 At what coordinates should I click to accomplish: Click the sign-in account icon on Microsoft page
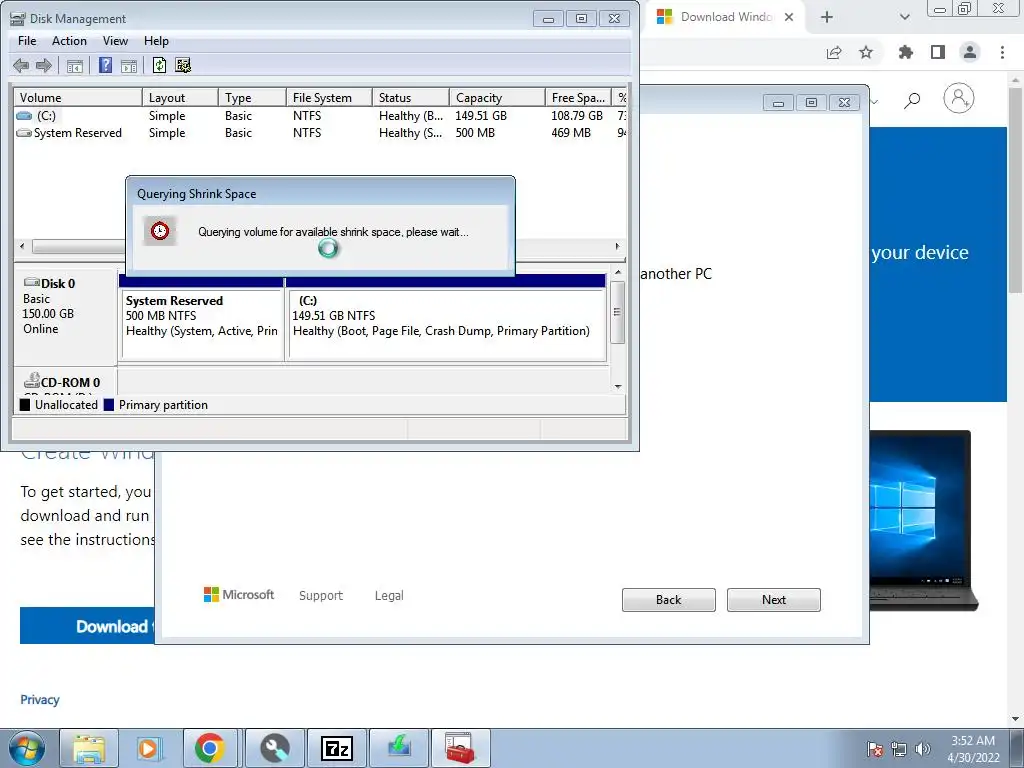tap(958, 99)
